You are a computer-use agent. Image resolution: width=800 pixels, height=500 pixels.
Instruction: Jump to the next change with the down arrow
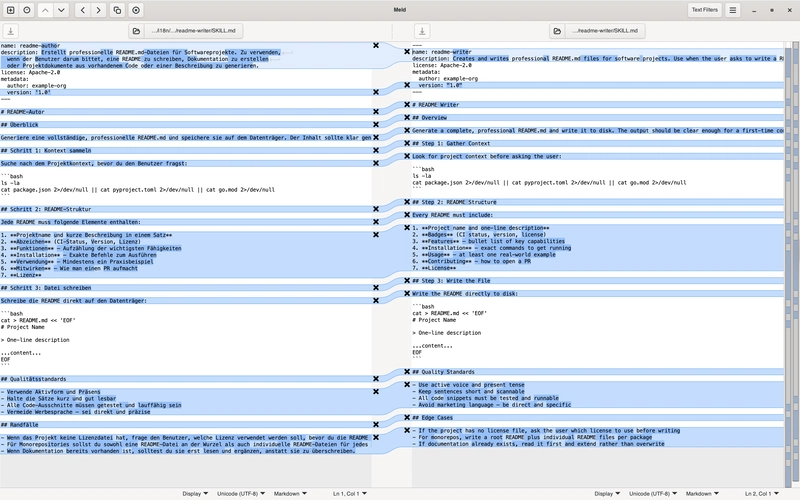coord(62,10)
